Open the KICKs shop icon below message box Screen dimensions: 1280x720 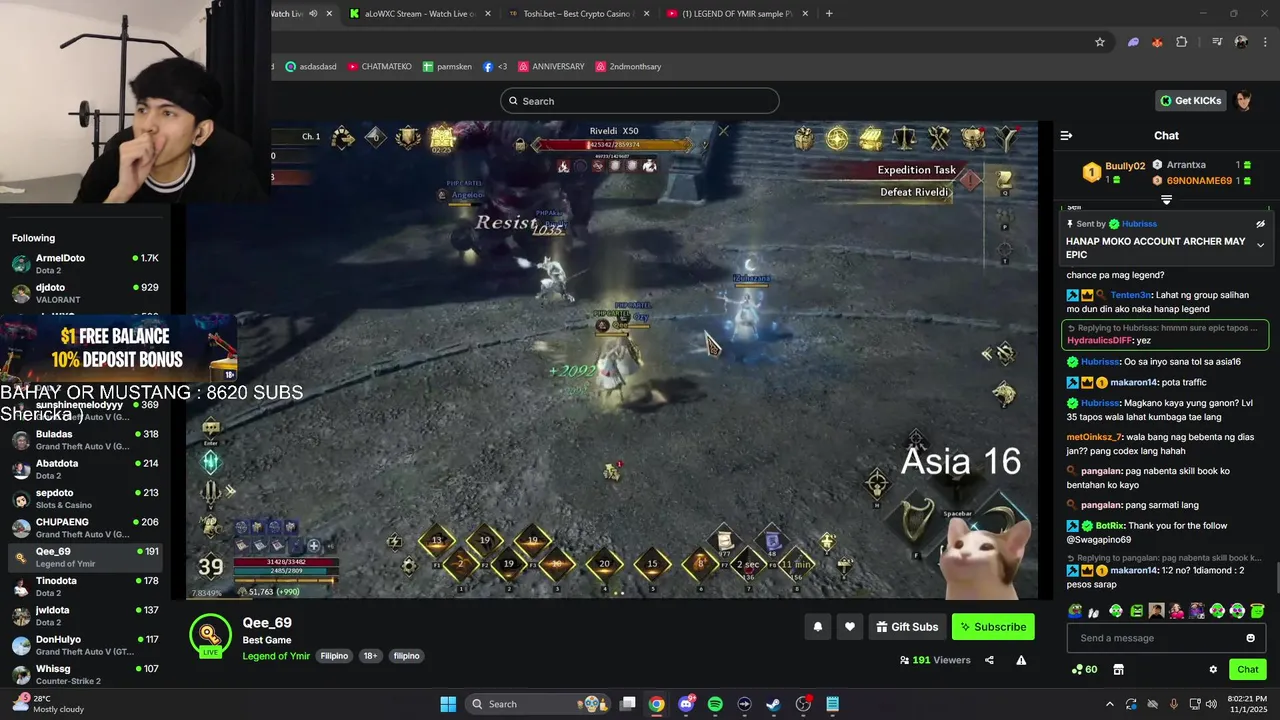1118,670
